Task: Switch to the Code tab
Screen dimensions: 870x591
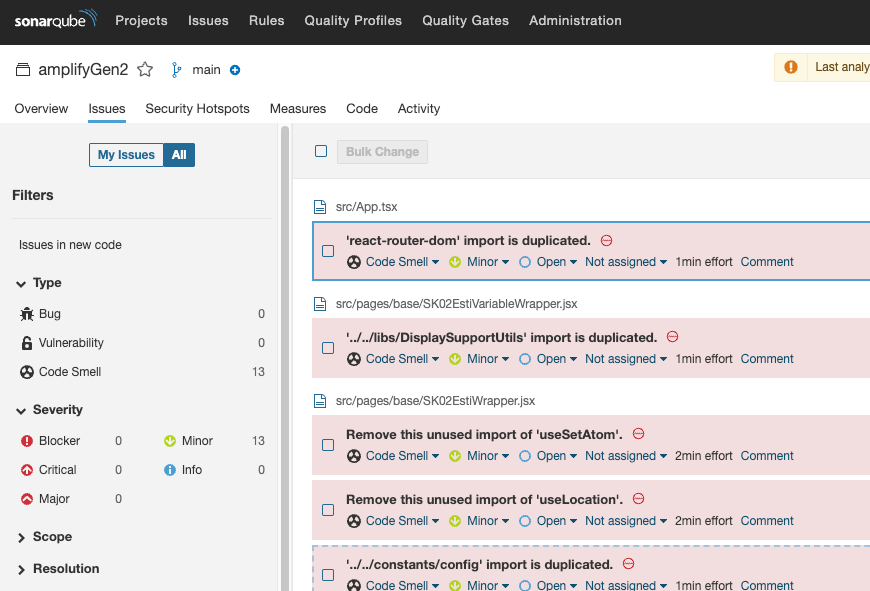Action: pyautogui.click(x=362, y=109)
